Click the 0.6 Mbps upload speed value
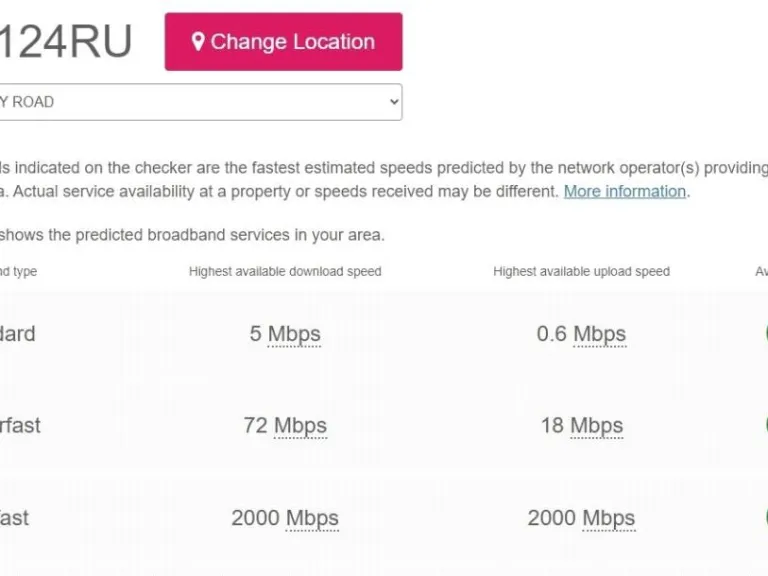 (x=581, y=334)
